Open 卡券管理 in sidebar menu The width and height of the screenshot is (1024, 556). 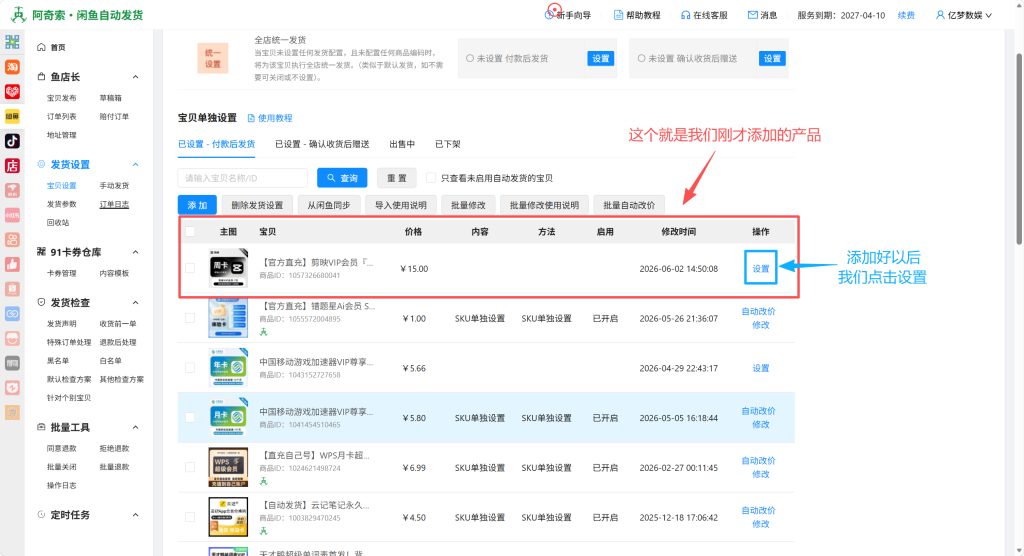pos(61,274)
